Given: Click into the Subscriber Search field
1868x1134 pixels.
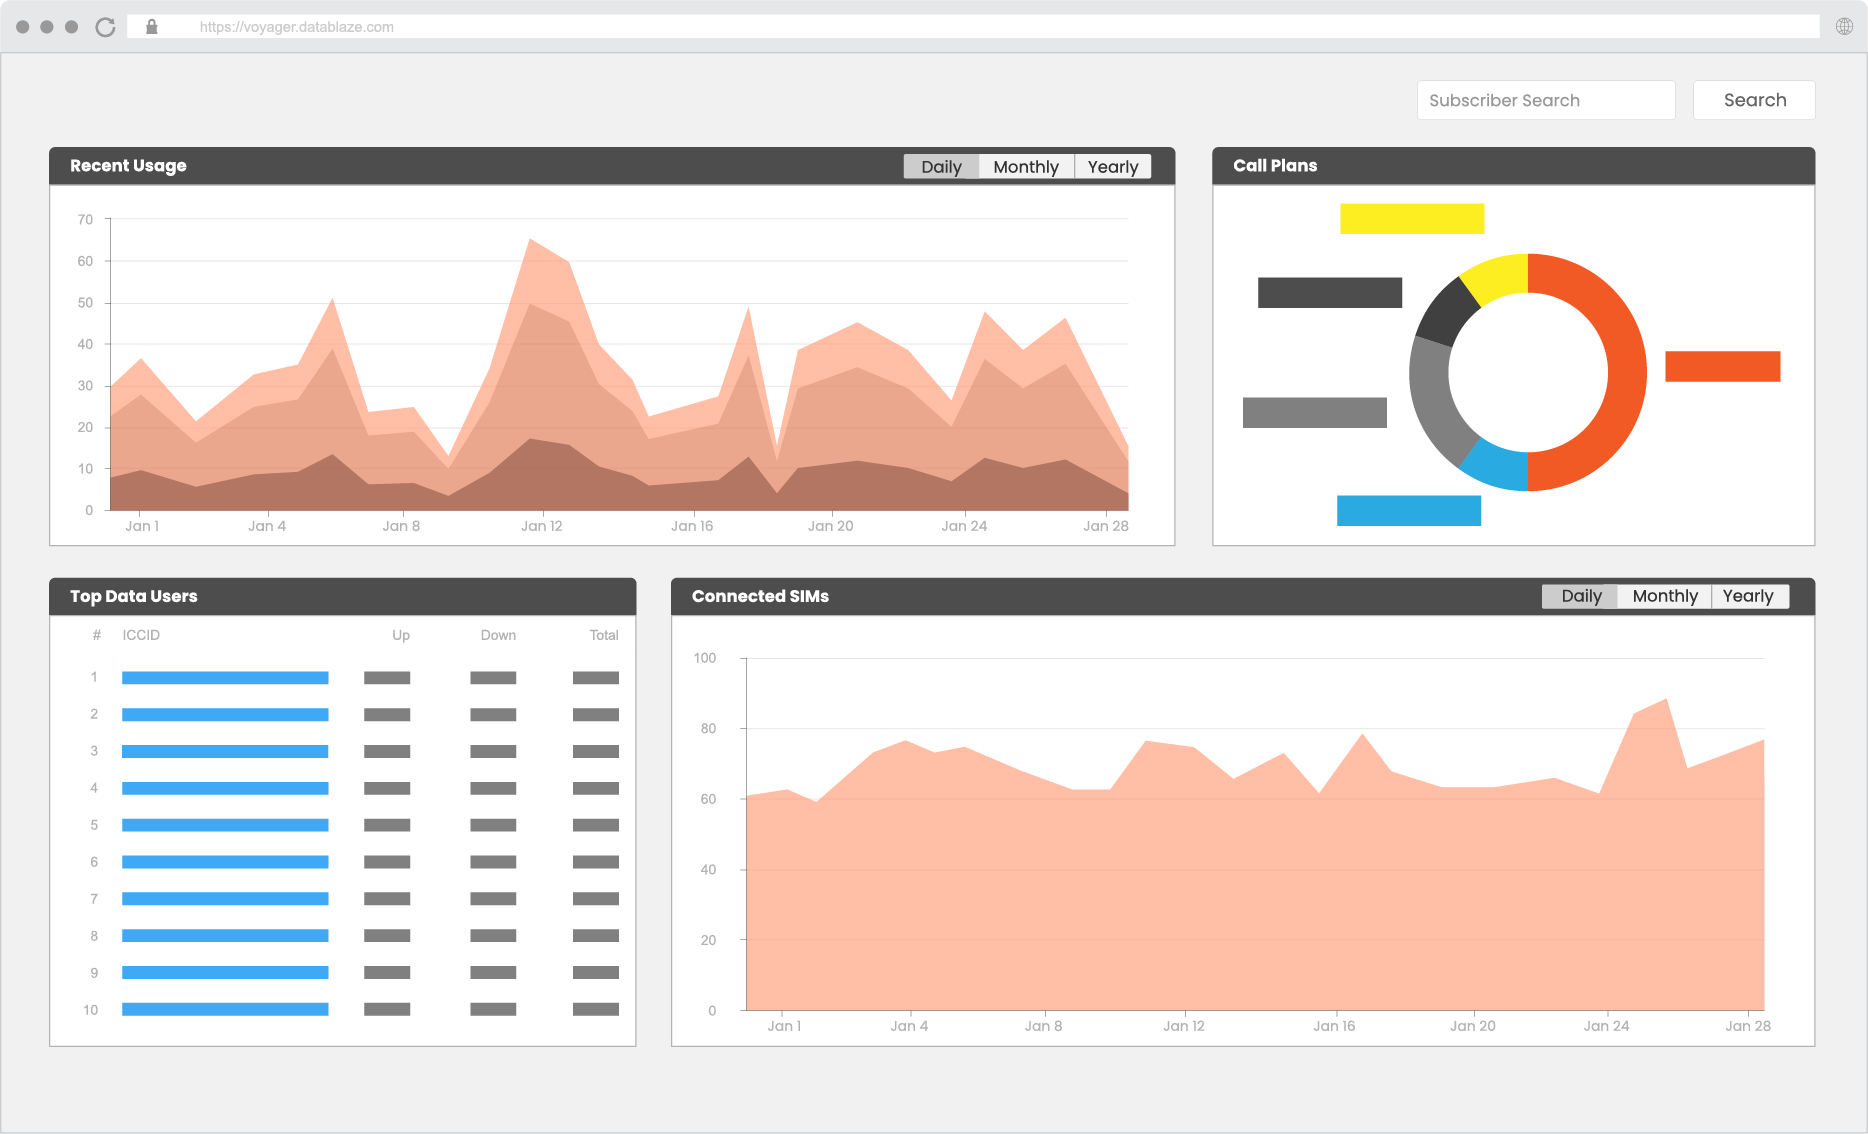Looking at the screenshot, I should point(1545,100).
